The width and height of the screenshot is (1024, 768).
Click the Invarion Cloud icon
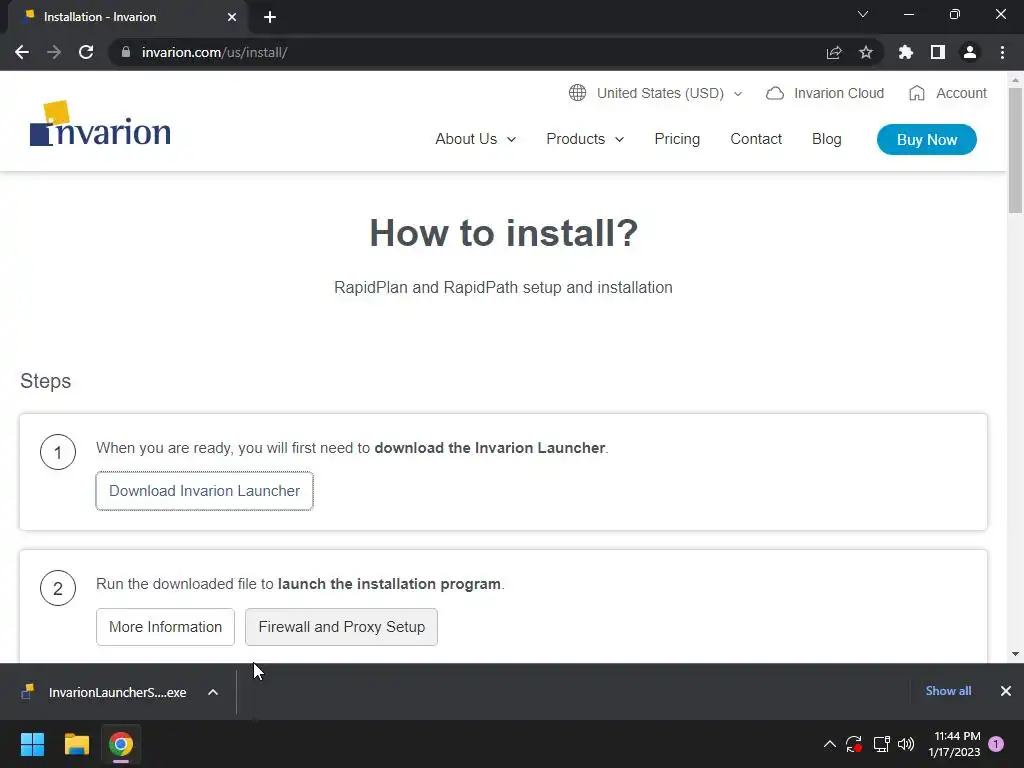pos(775,93)
